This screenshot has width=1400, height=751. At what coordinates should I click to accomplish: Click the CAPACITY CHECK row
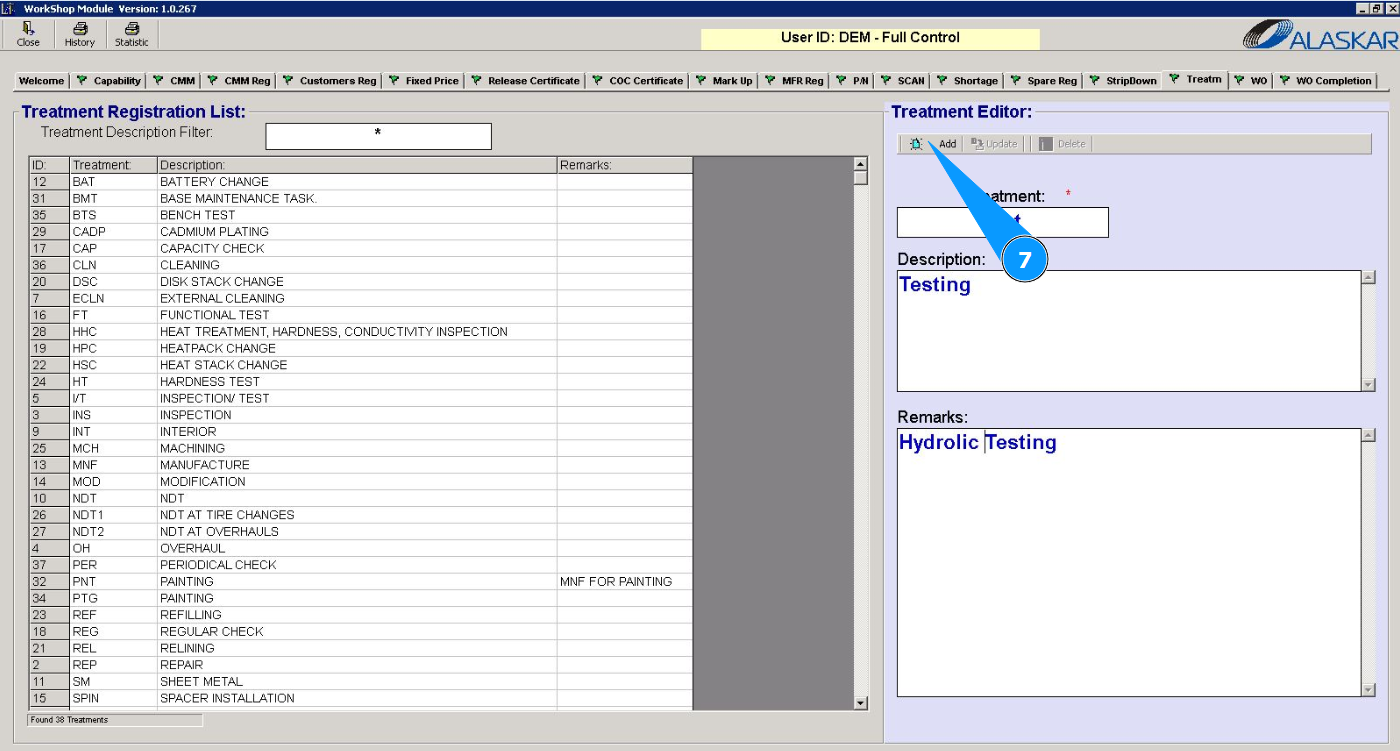[360, 248]
